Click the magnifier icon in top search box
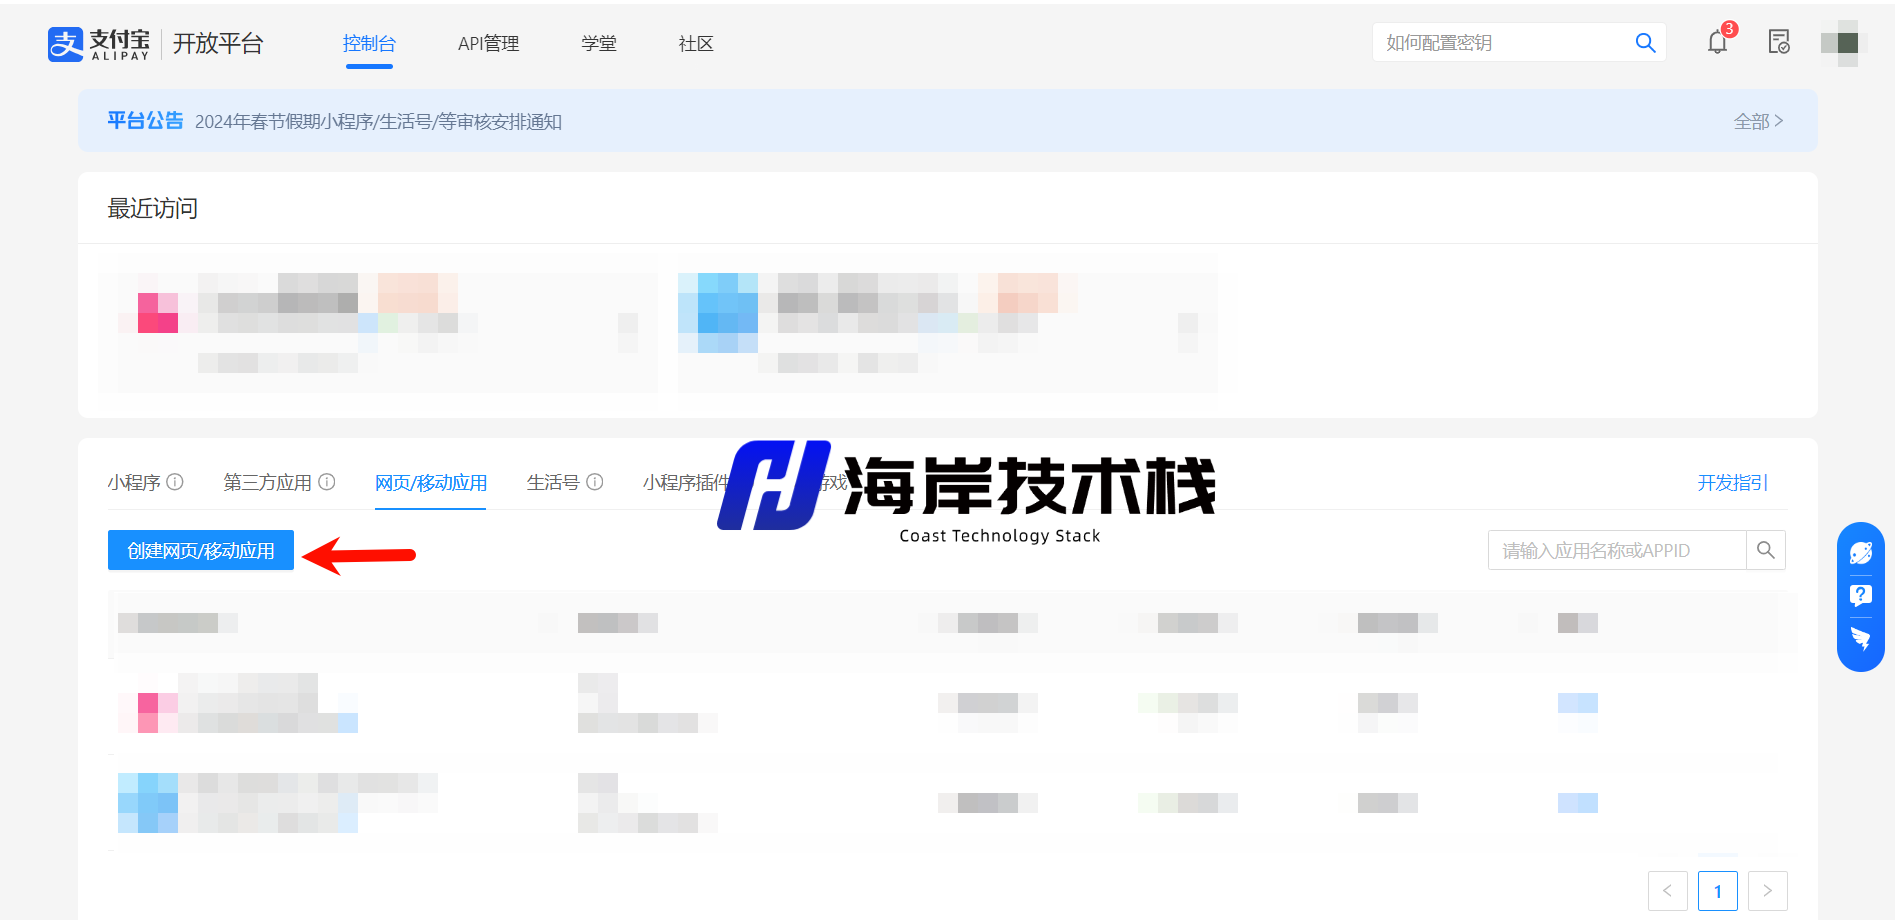This screenshot has height=920, width=1895. [1645, 43]
